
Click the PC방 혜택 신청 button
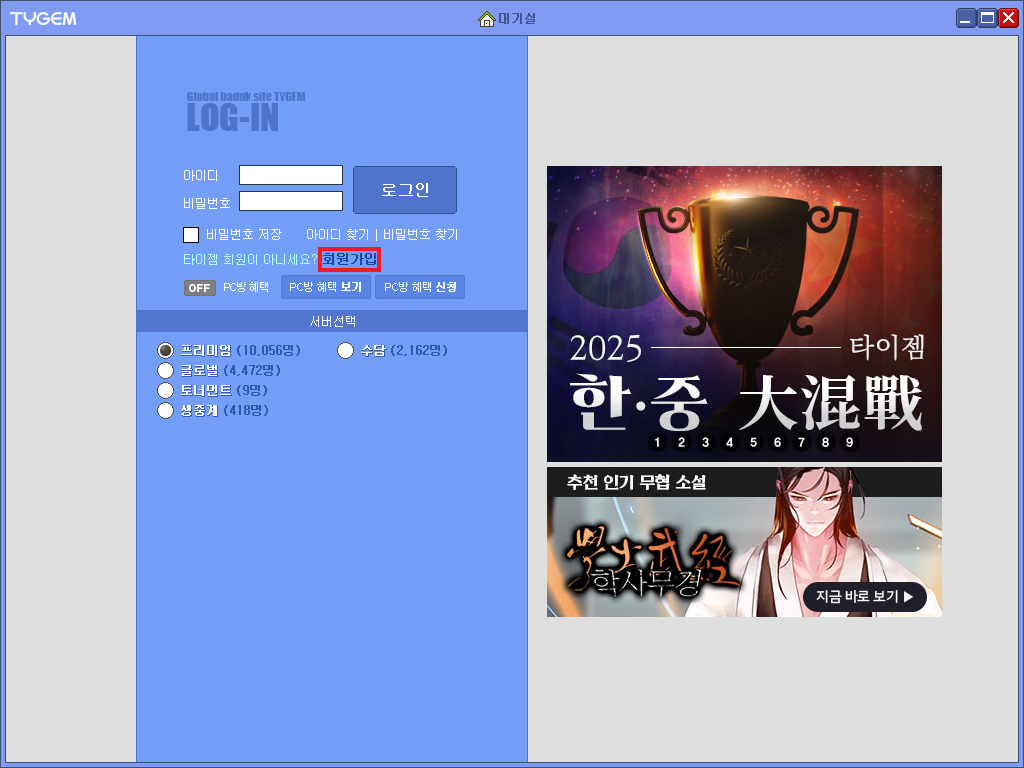[x=420, y=287]
